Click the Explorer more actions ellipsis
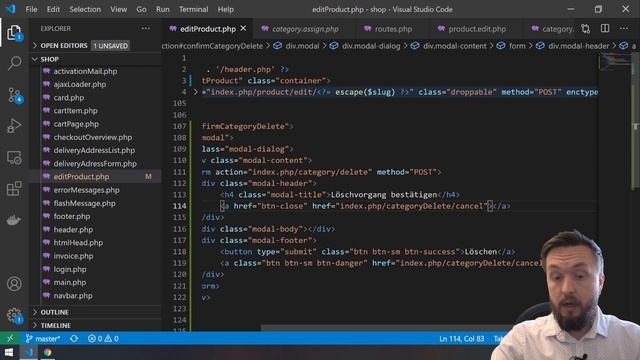Screen dimensions: 640x360 coord(146,29)
